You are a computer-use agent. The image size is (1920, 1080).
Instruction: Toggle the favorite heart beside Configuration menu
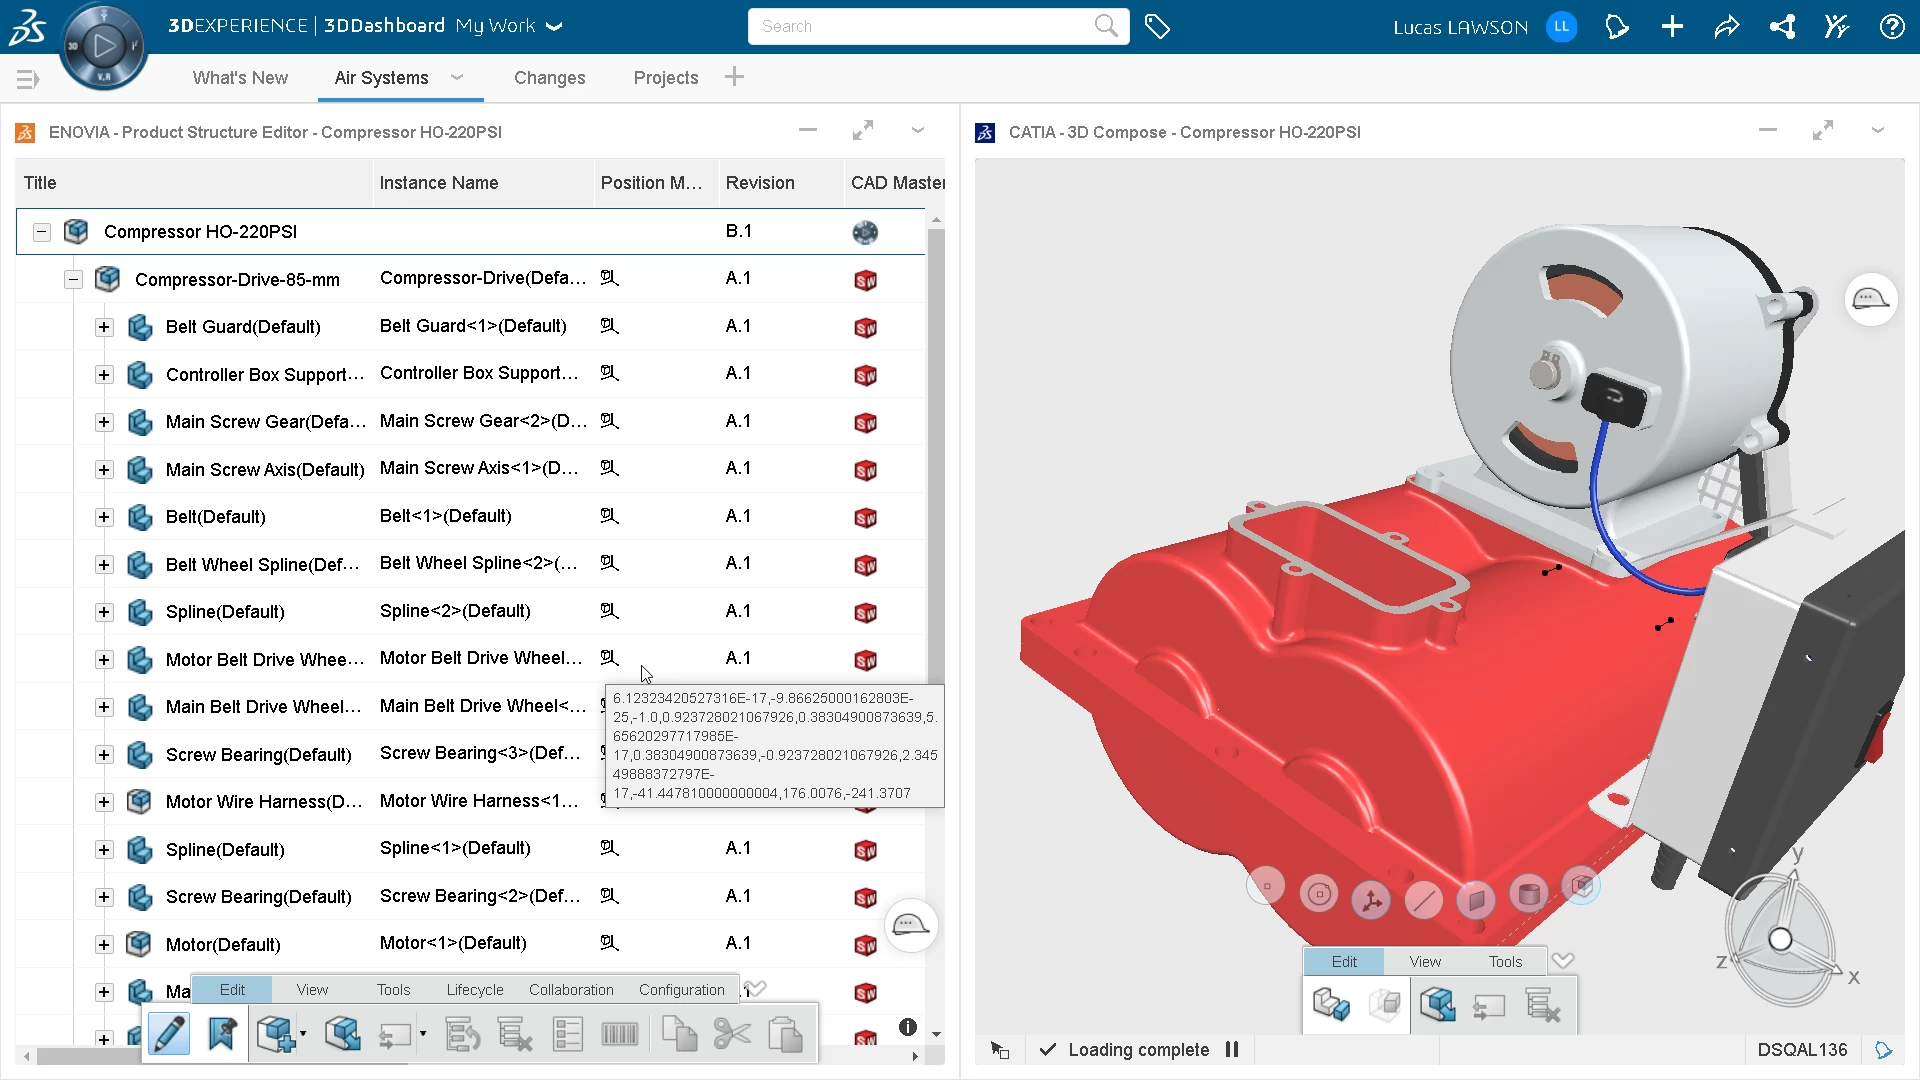757,988
